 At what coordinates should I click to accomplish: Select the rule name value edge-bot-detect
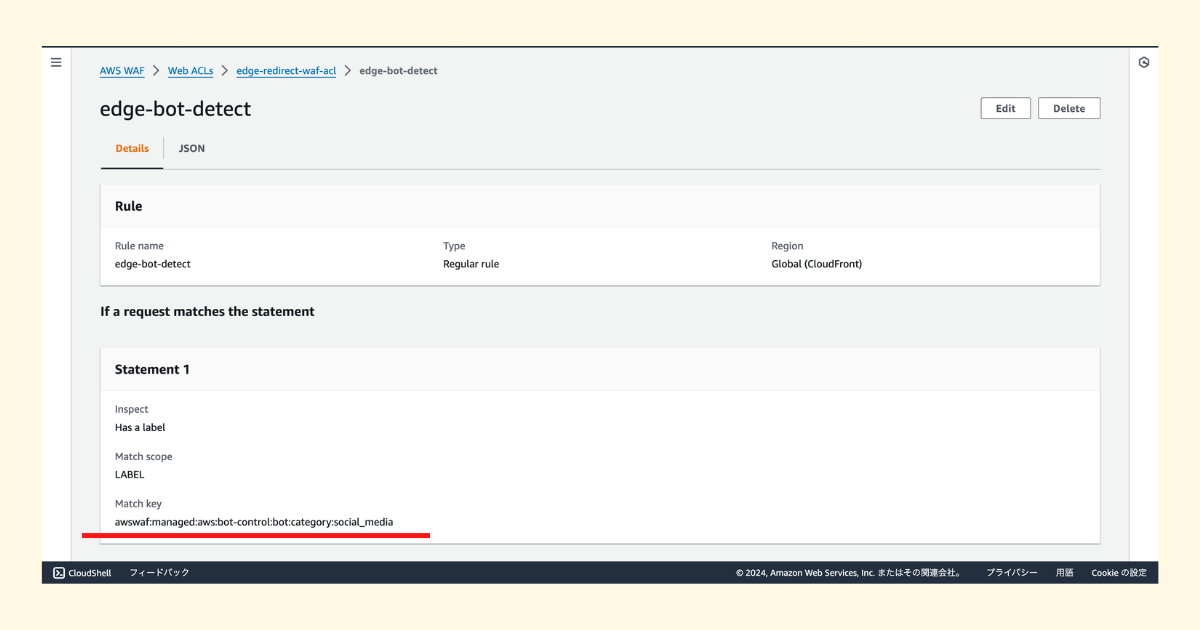(x=152, y=264)
